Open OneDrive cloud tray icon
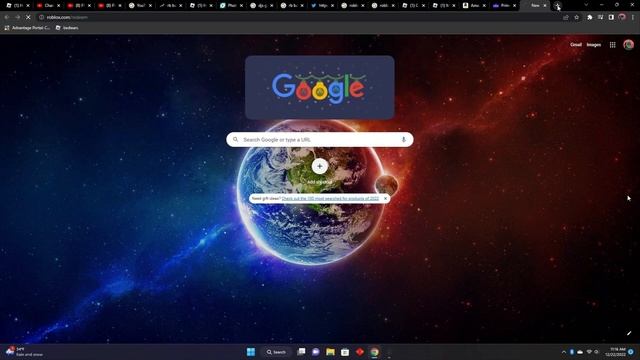This screenshot has width=640, height=360. pyautogui.click(x=580, y=352)
